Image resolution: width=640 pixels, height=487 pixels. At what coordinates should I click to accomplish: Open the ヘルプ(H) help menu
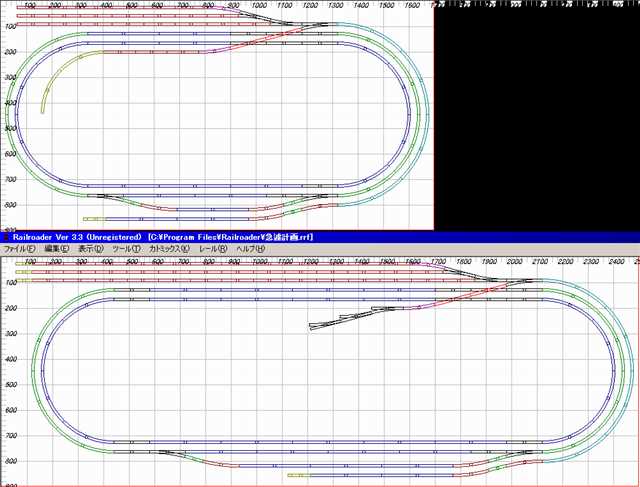click(250, 248)
